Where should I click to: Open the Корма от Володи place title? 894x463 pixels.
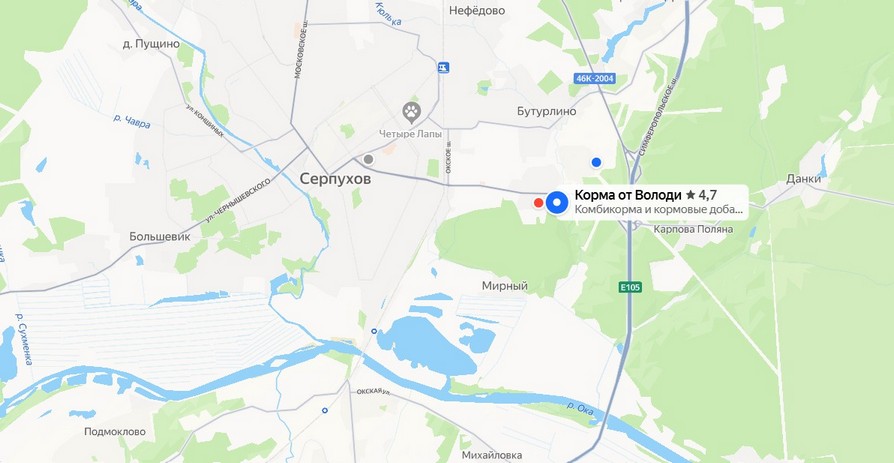(628, 195)
